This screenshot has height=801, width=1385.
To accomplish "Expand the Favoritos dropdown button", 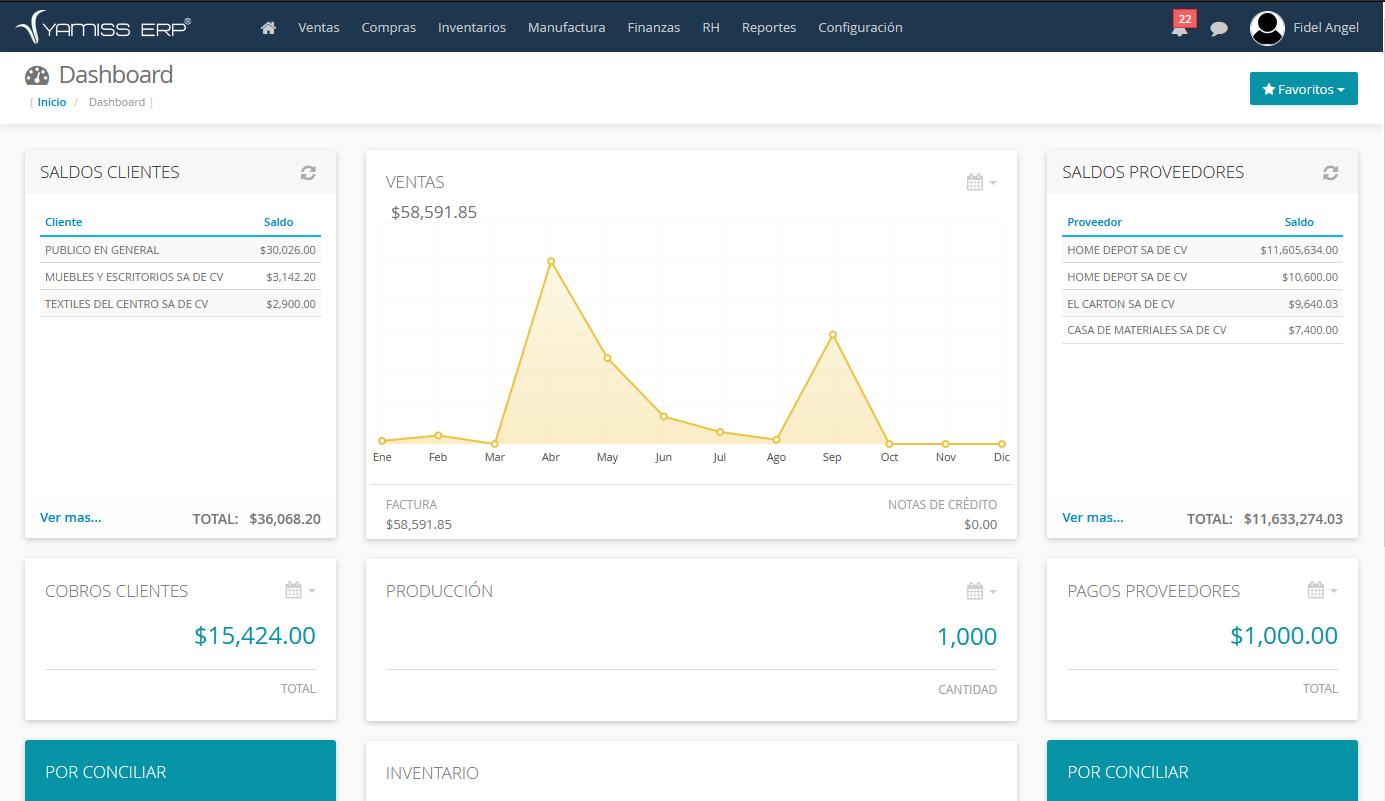I will click(1303, 89).
